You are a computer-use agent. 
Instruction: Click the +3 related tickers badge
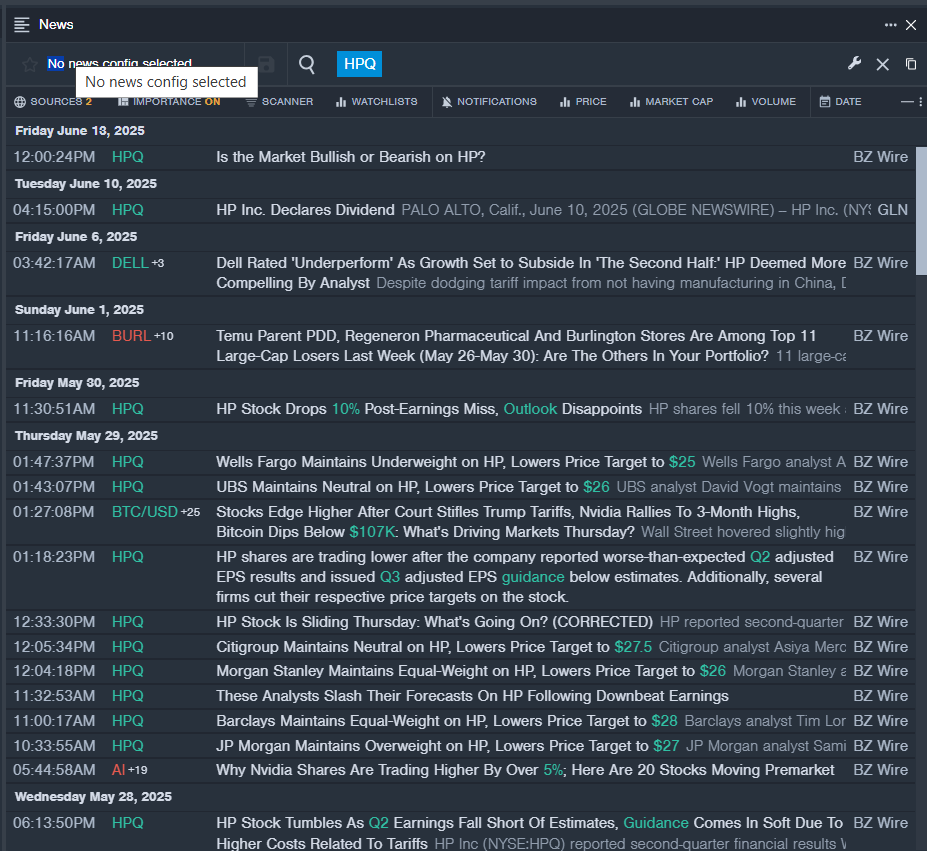point(158,264)
